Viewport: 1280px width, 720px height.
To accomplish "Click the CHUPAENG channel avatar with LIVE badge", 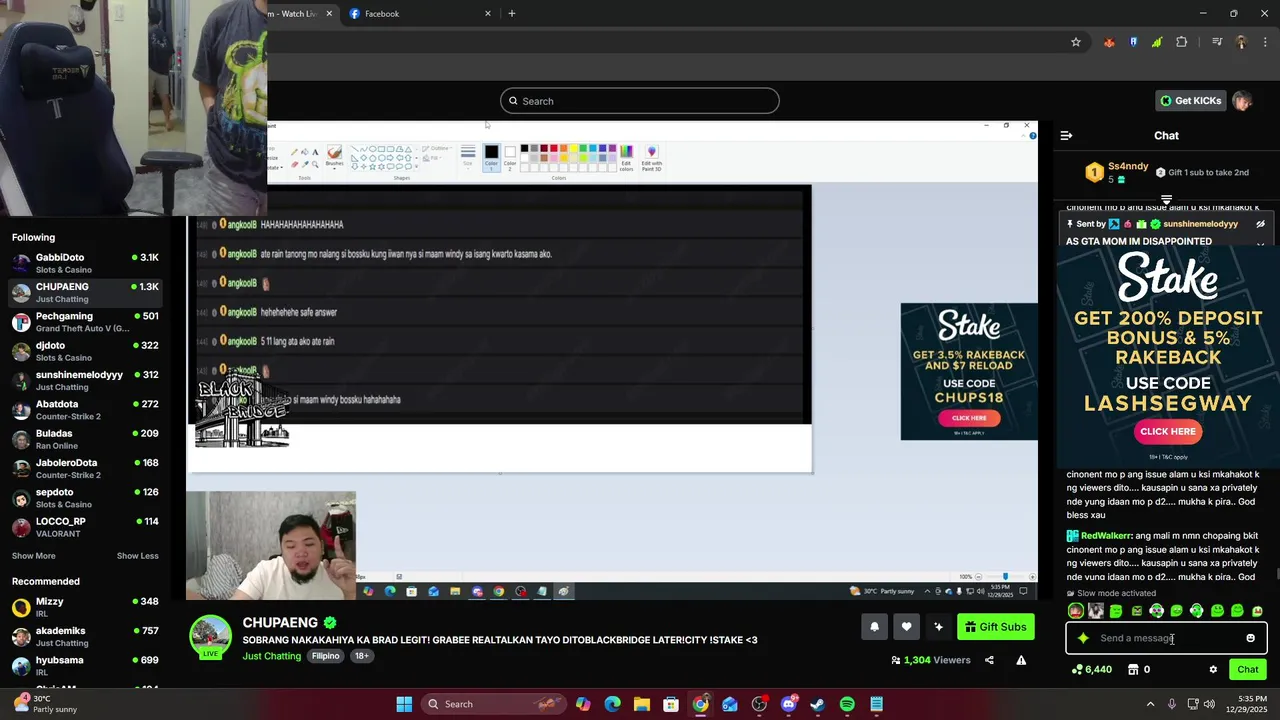I will [210, 637].
